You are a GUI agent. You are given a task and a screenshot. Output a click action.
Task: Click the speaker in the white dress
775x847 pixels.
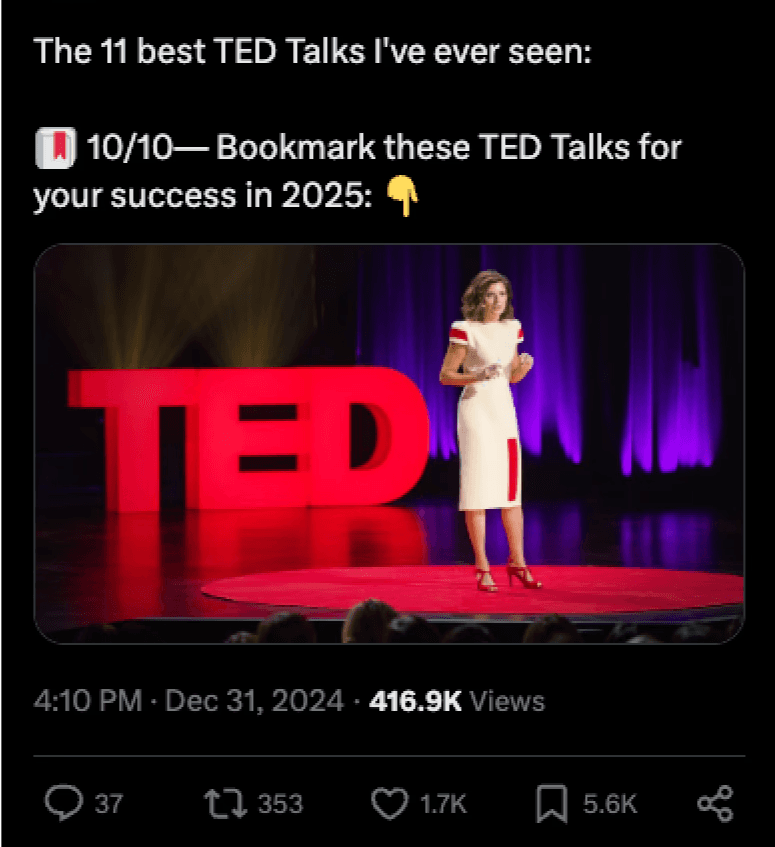click(x=490, y=430)
